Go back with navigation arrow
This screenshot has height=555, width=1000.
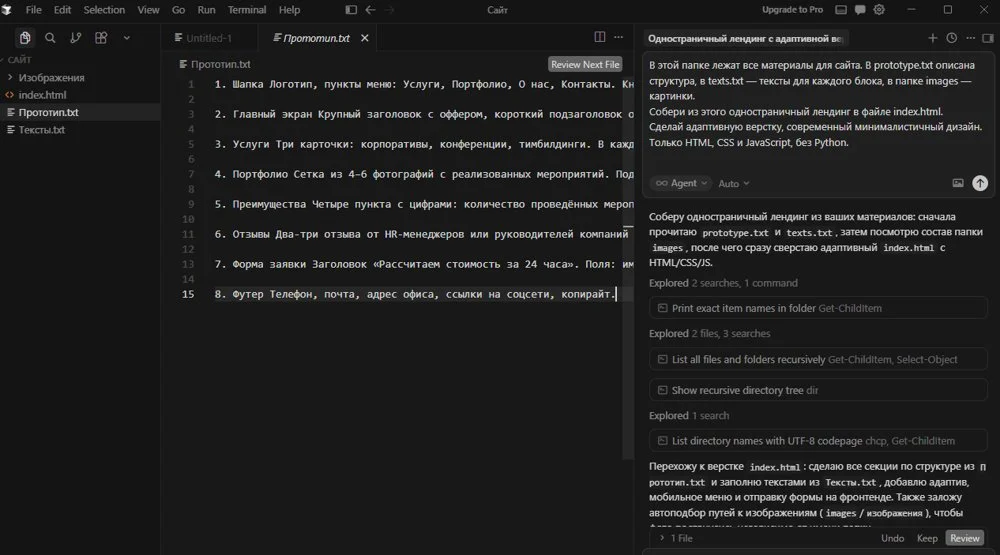tap(371, 10)
